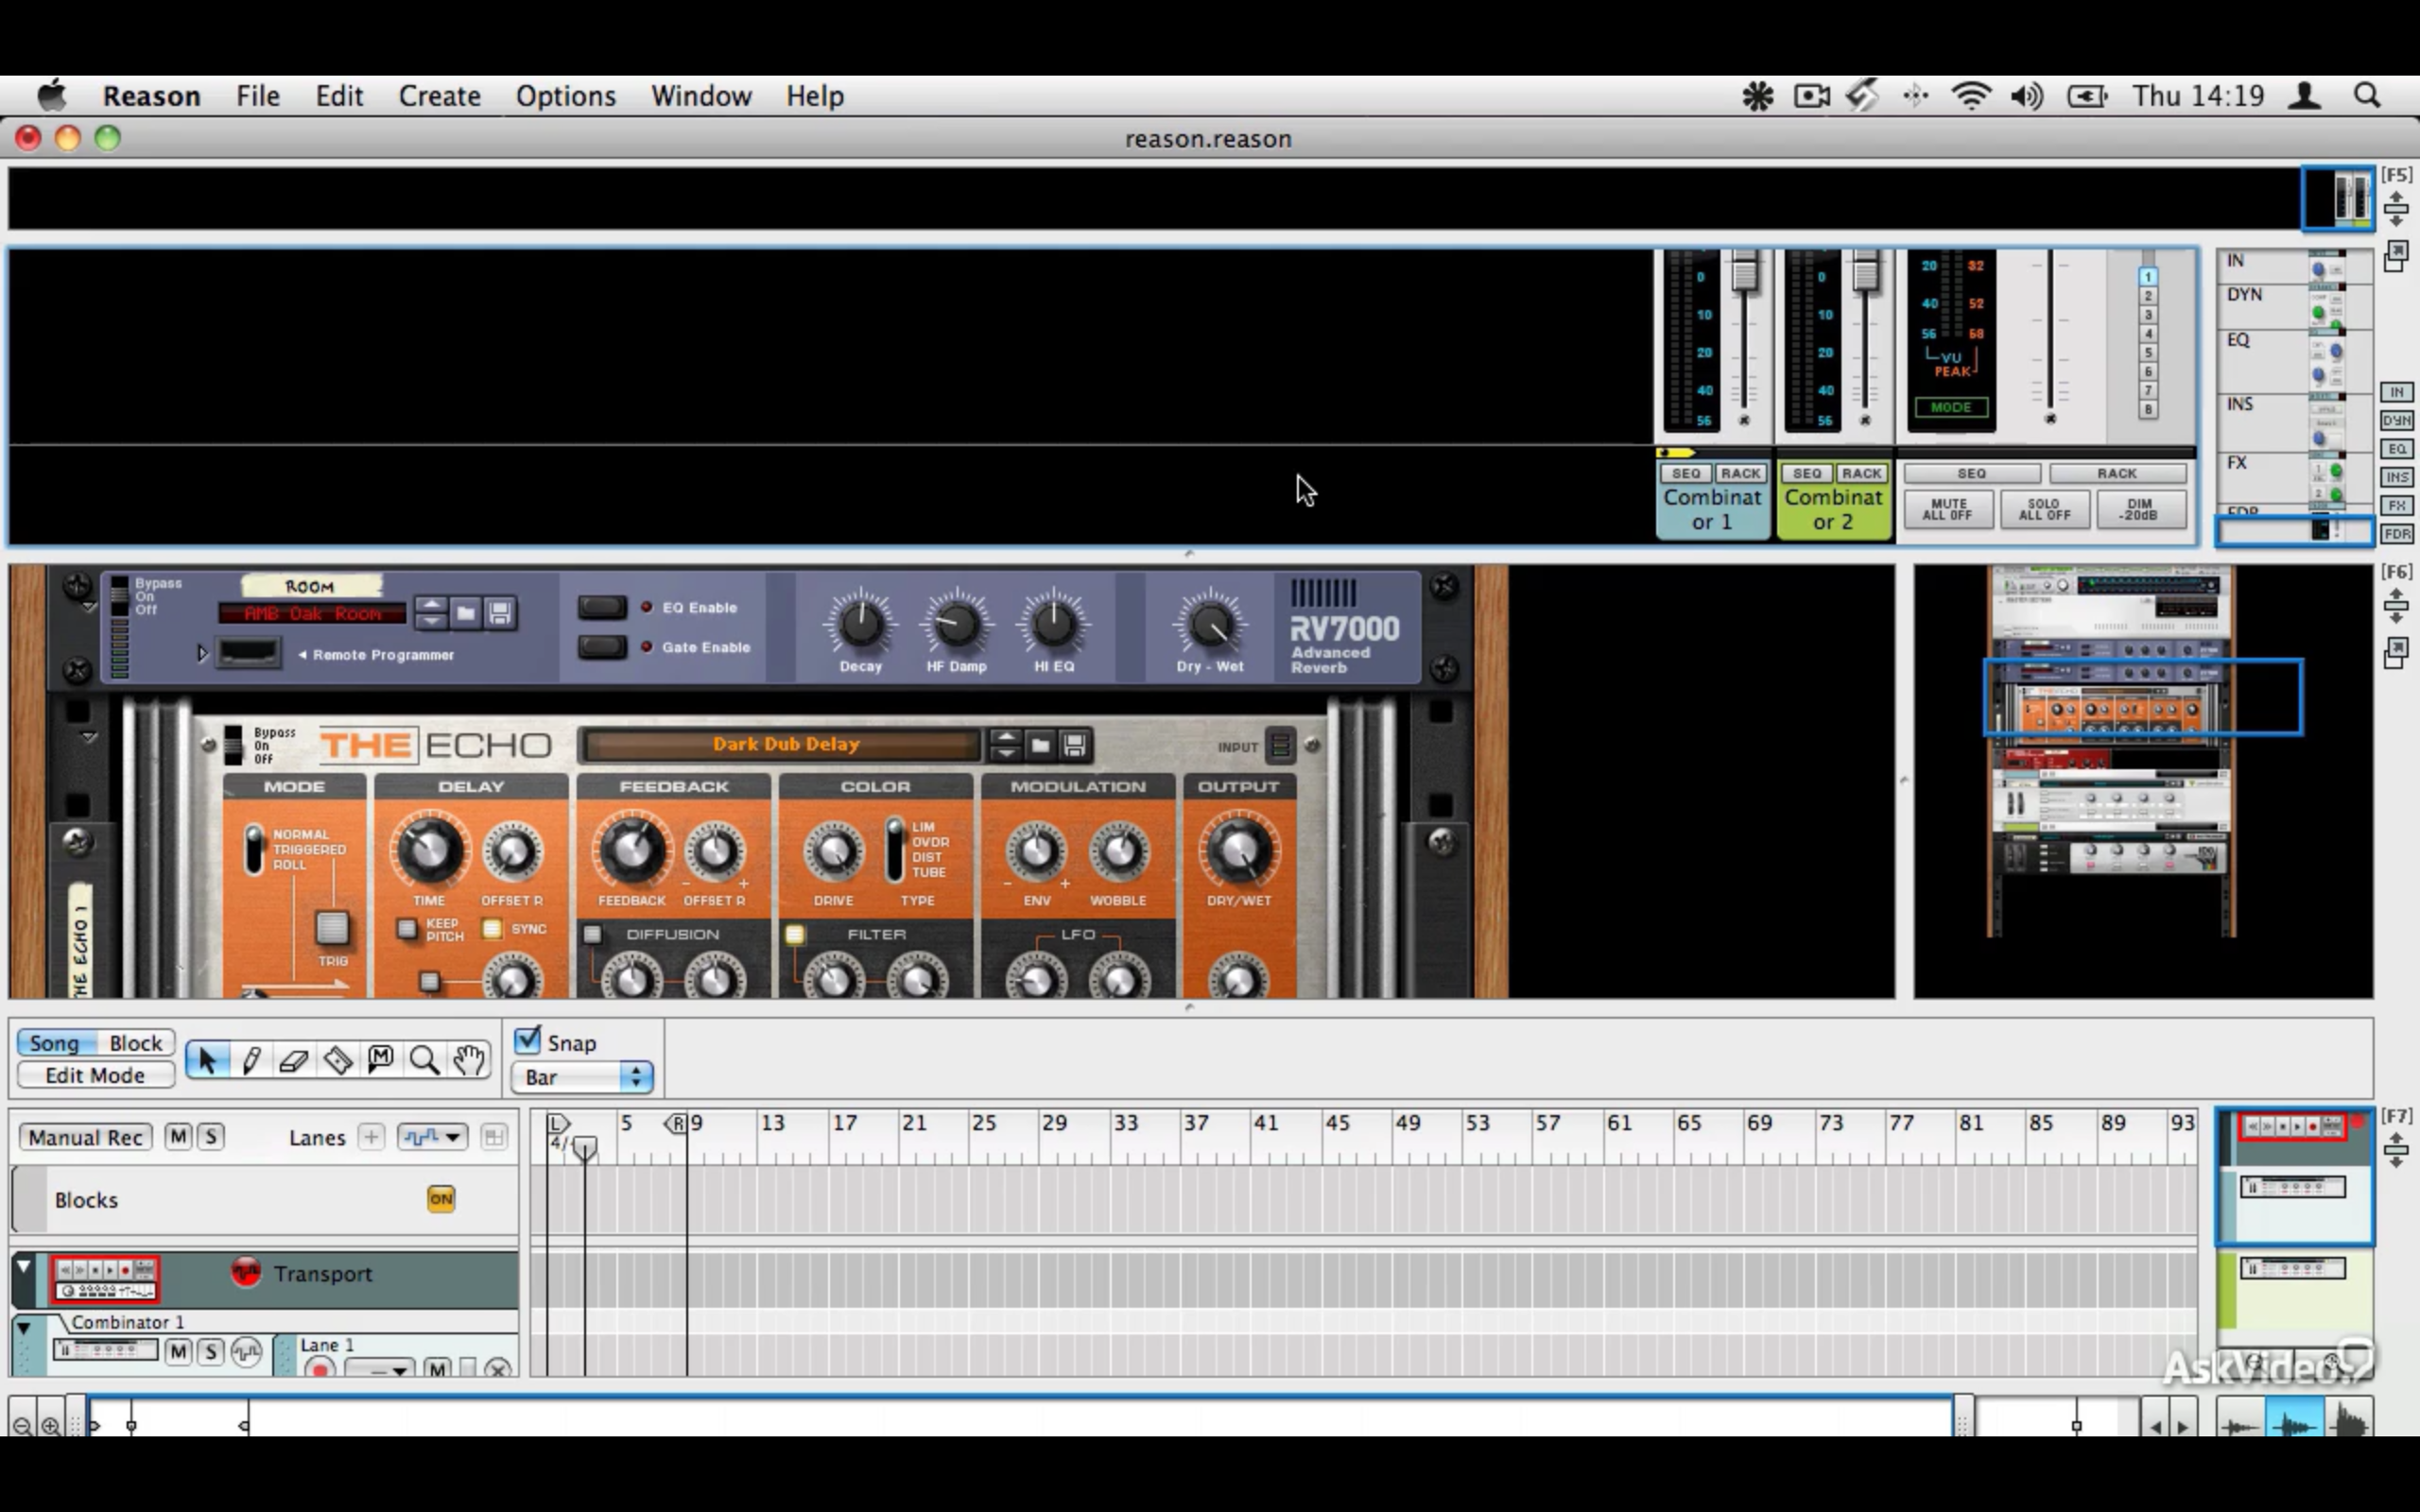Collapse the Transport track triangle
2420x1512 pixels.
(x=24, y=1268)
